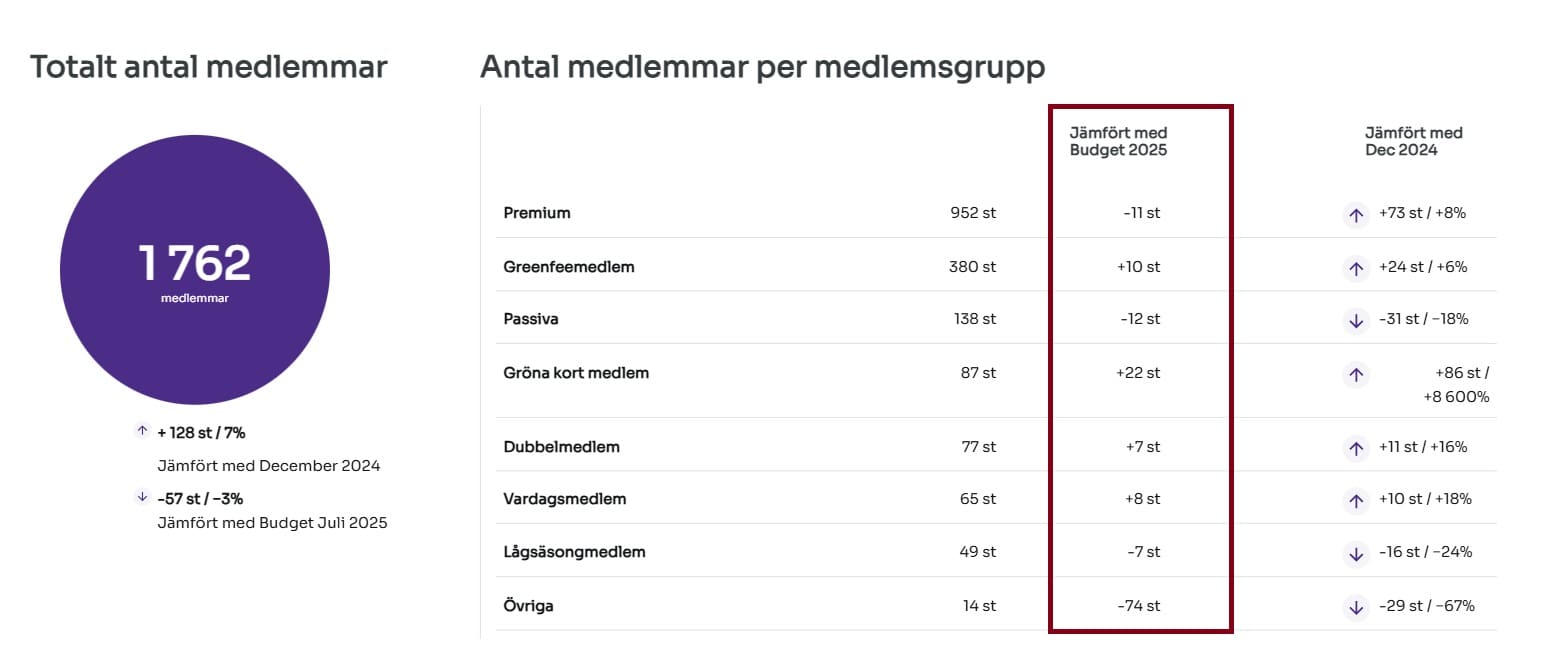Screen dimensions: 1542x654
Task: Click the Jämfört med Budget 2025 column header
Action: tap(1118, 141)
